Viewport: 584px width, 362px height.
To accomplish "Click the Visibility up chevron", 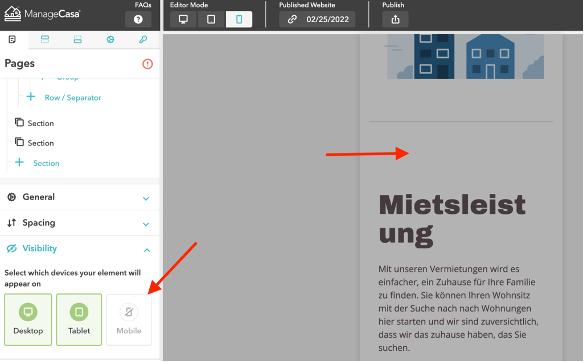I will pyautogui.click(x=147, y=250).
